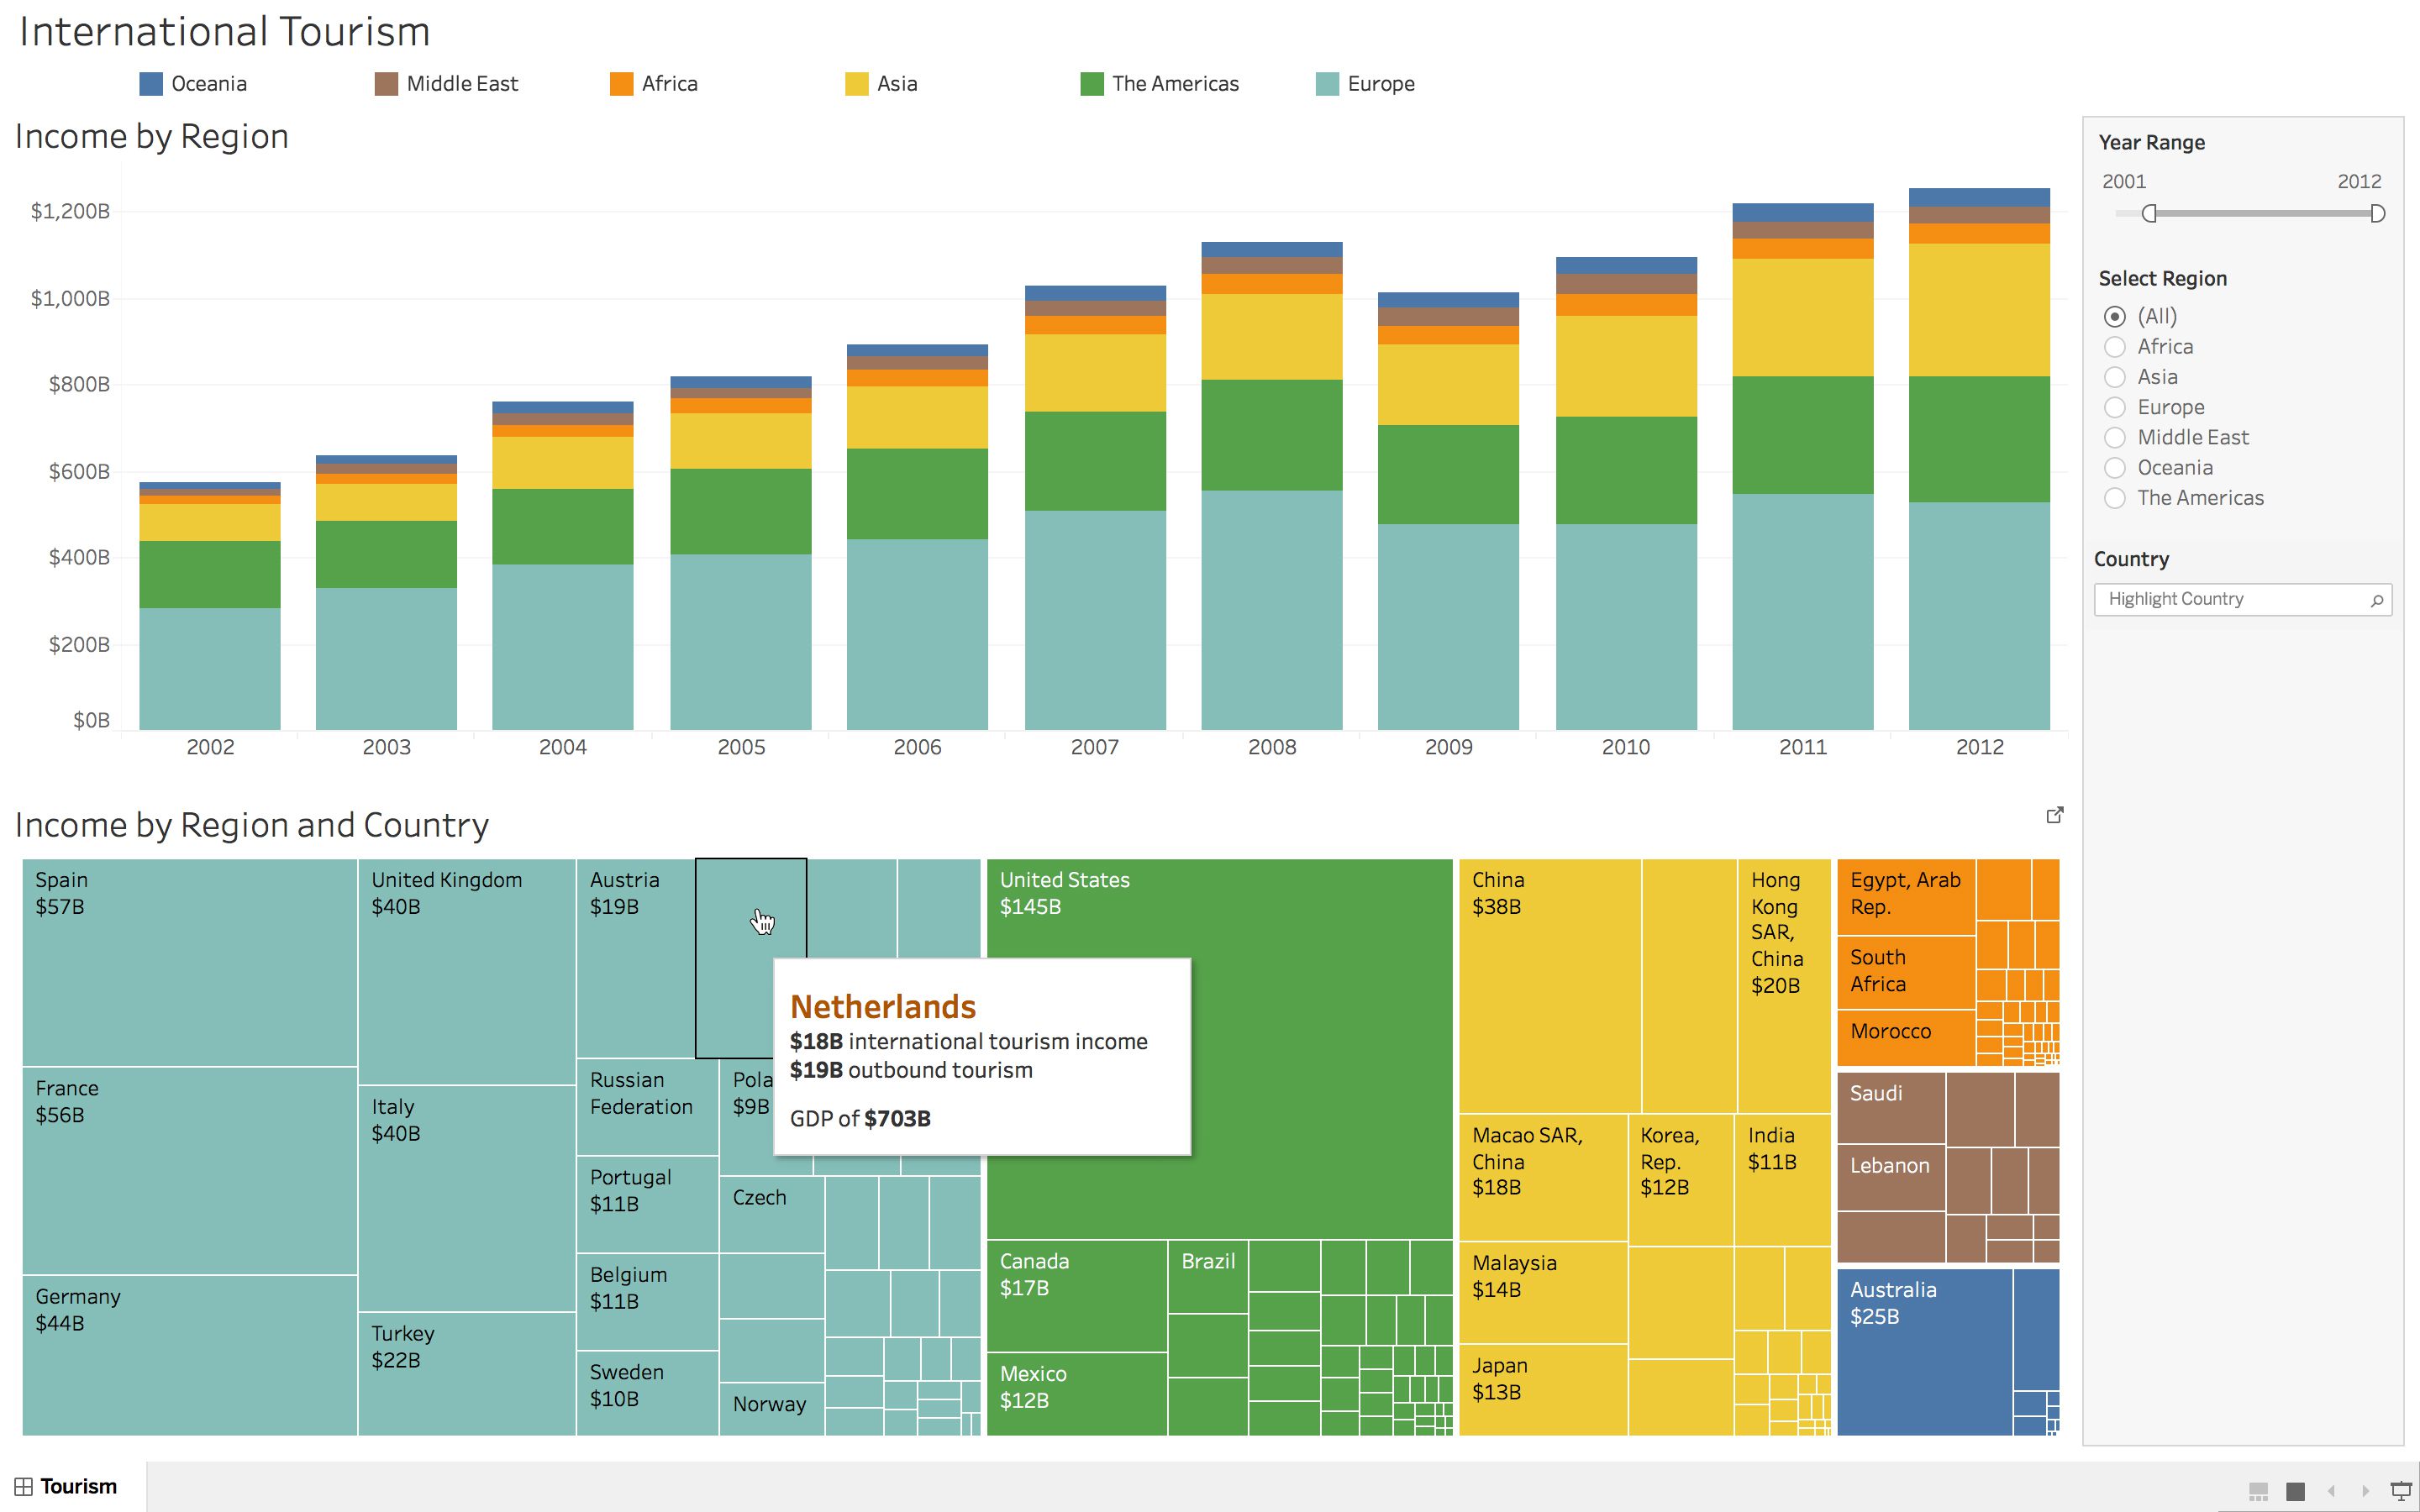This screenshot has height=1512, width=2420.
Task: Click the Oceania legend color swatch
Action: click(x=151, y=84)
